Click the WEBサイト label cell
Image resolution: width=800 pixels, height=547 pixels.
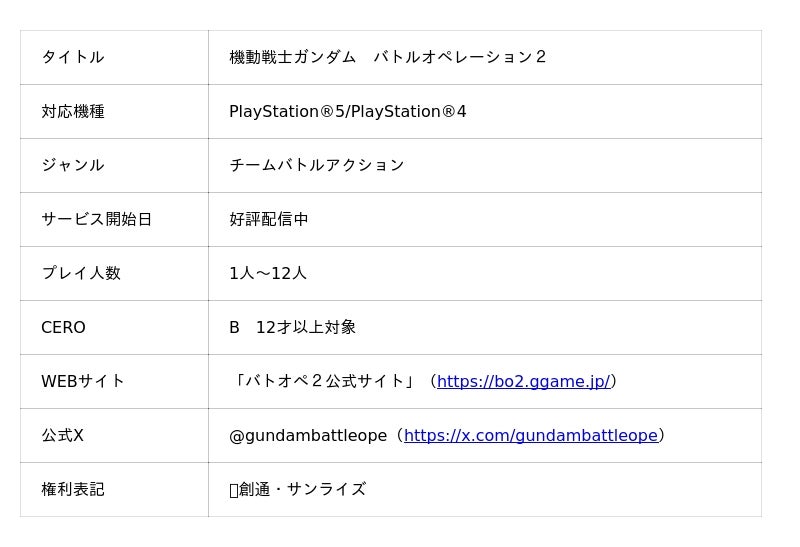pos(83,382)
